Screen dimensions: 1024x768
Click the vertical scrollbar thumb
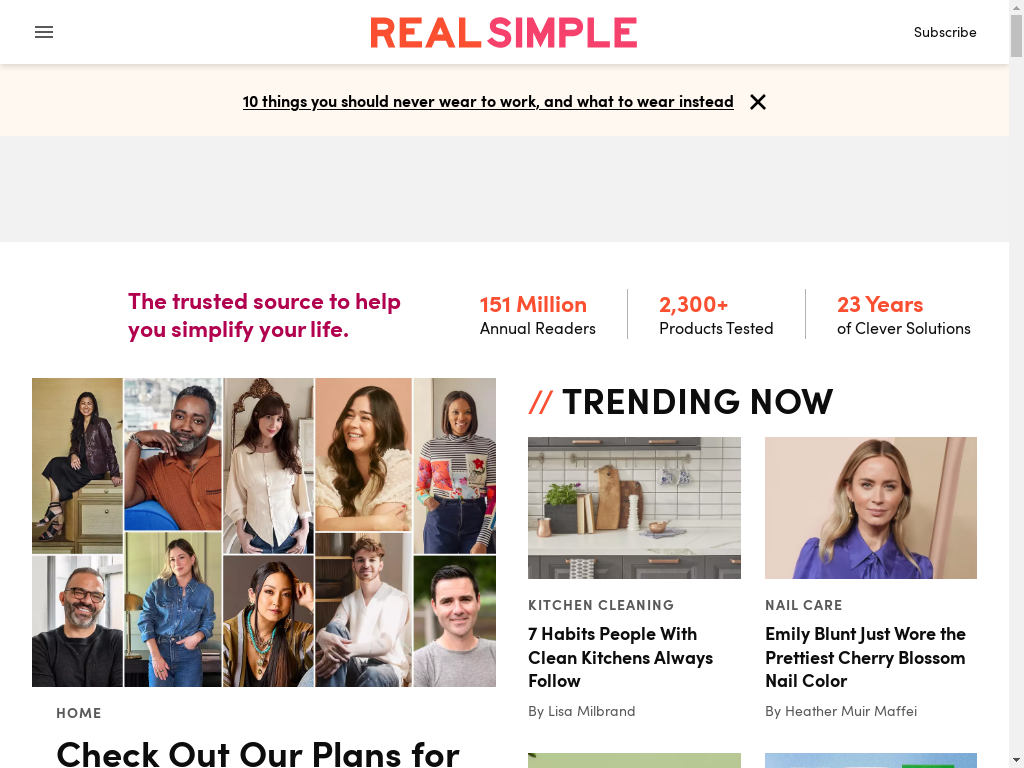pyautogui.click(x=1016, y=36)
